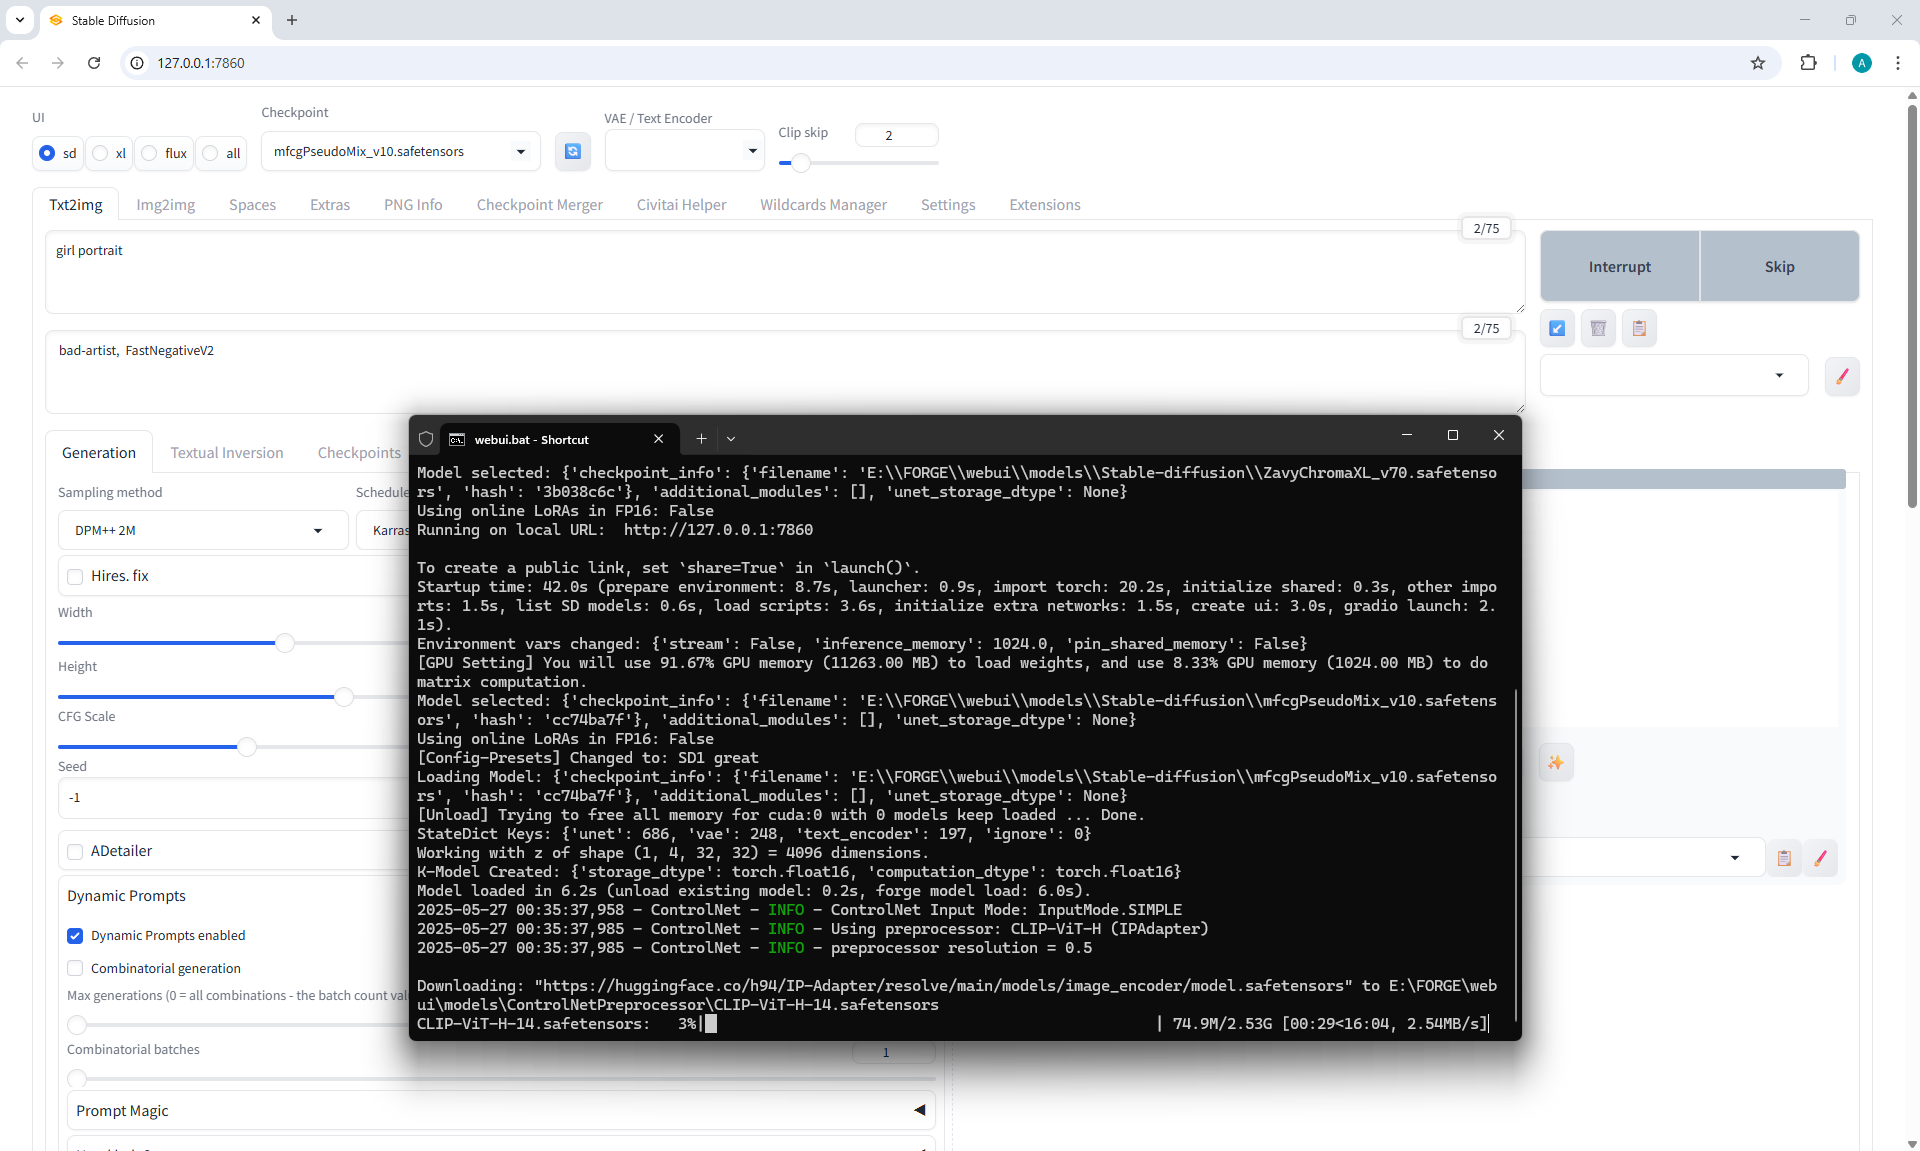Open new terminal tab with plus icon
Viewport: 1920px width, 1151px height.
pyautogui.click(x=701, y=439)
